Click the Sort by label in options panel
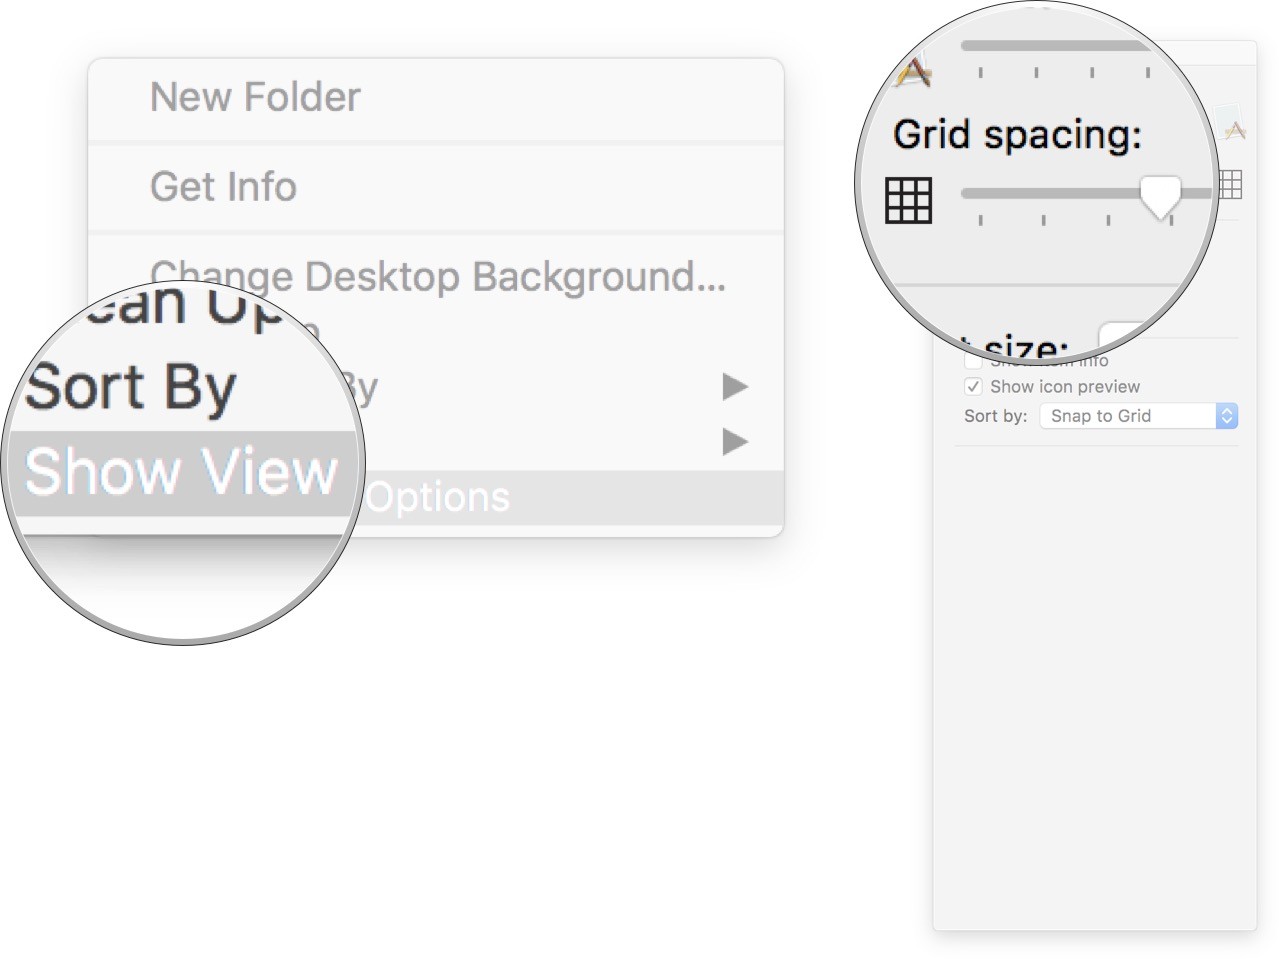1279x959 pixels. tap(995, 416)
